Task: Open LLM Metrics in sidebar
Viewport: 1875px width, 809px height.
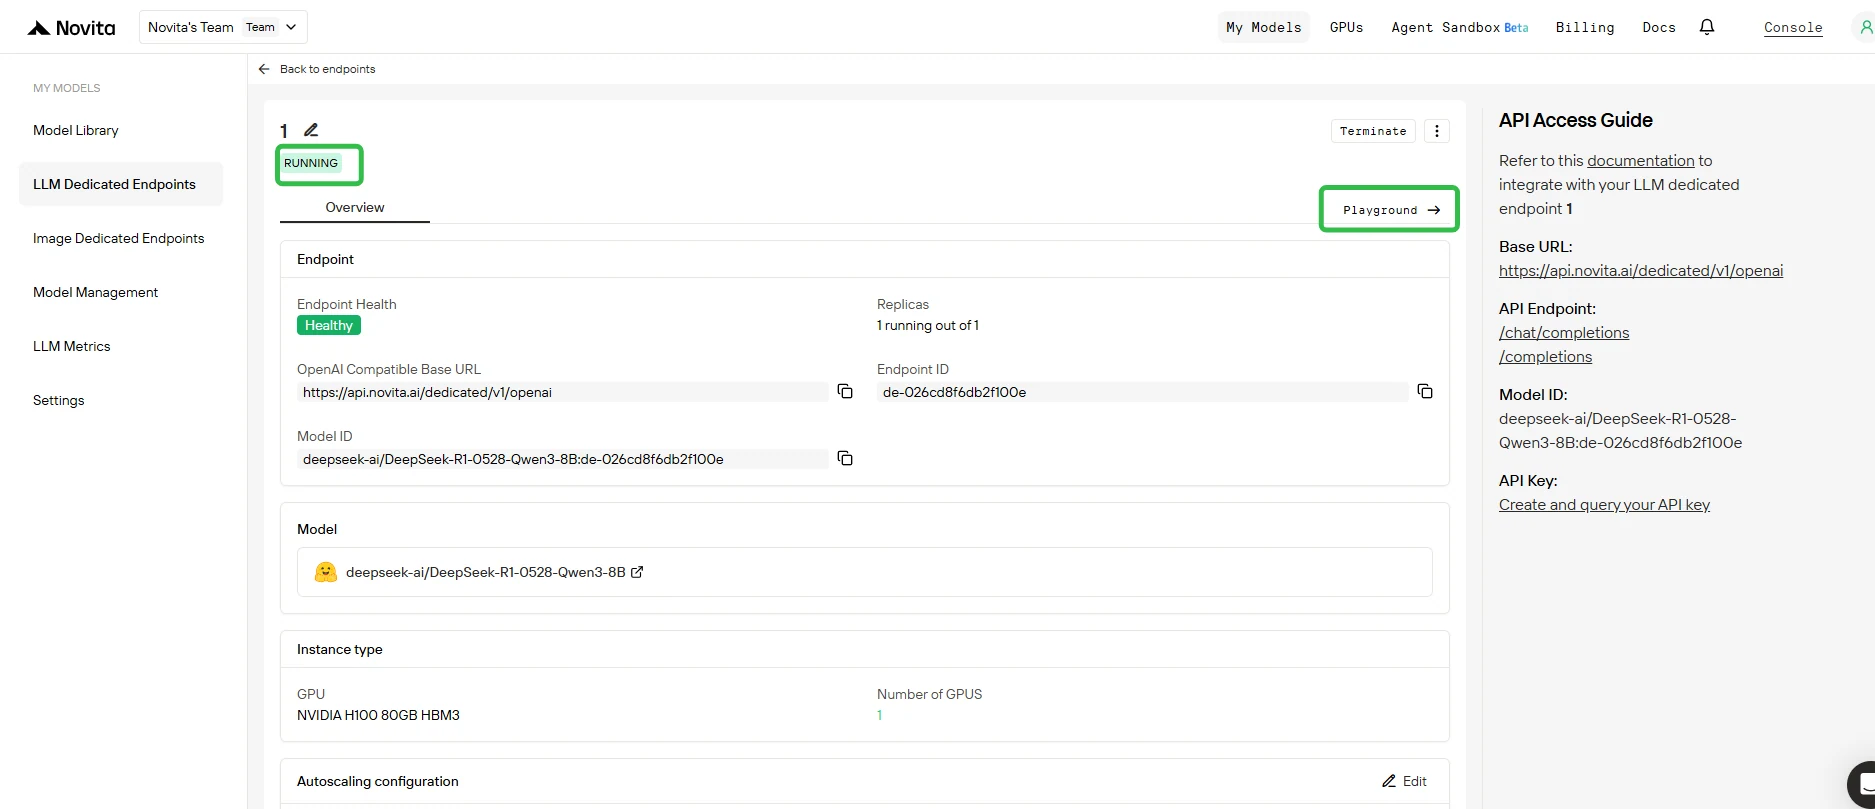Action: [72, 346]
